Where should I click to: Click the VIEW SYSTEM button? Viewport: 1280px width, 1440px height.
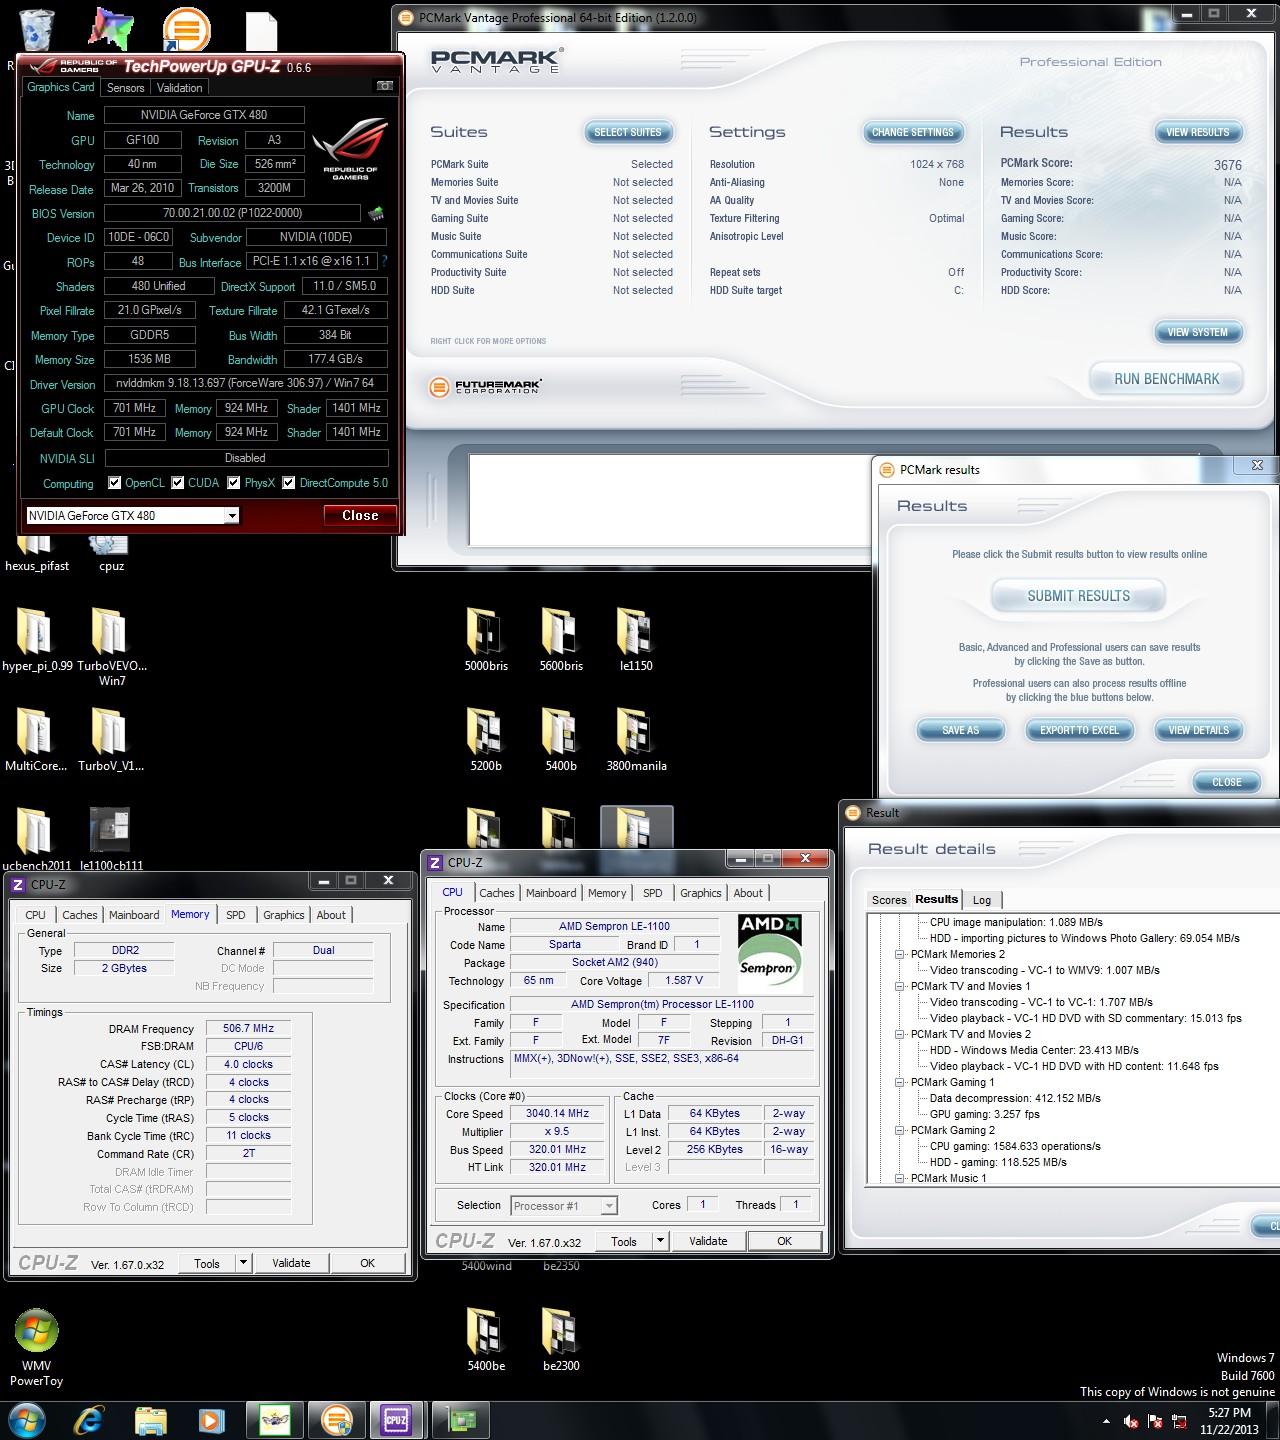1198,332
